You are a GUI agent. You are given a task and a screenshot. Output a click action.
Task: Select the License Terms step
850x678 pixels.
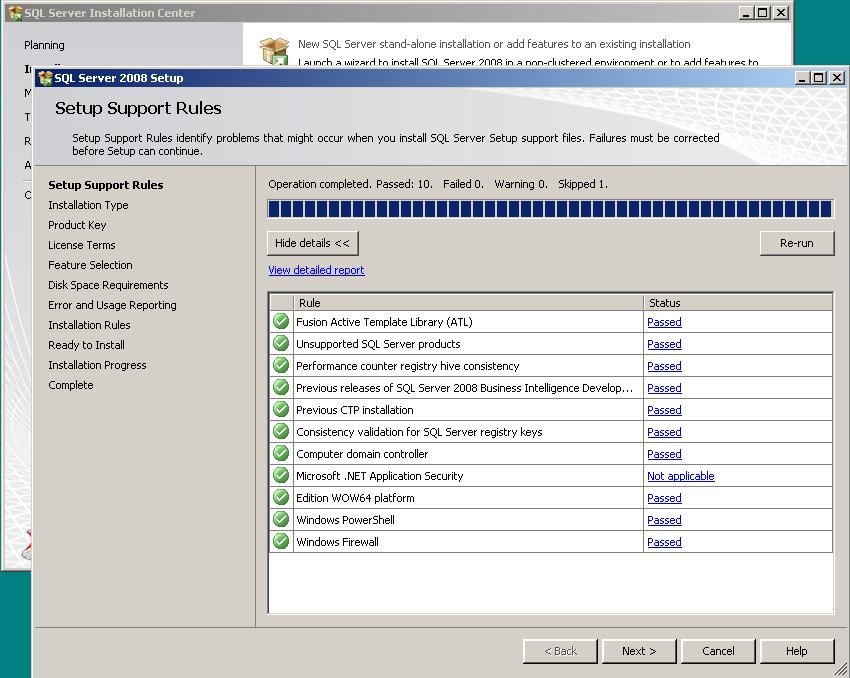pos(82,245)
